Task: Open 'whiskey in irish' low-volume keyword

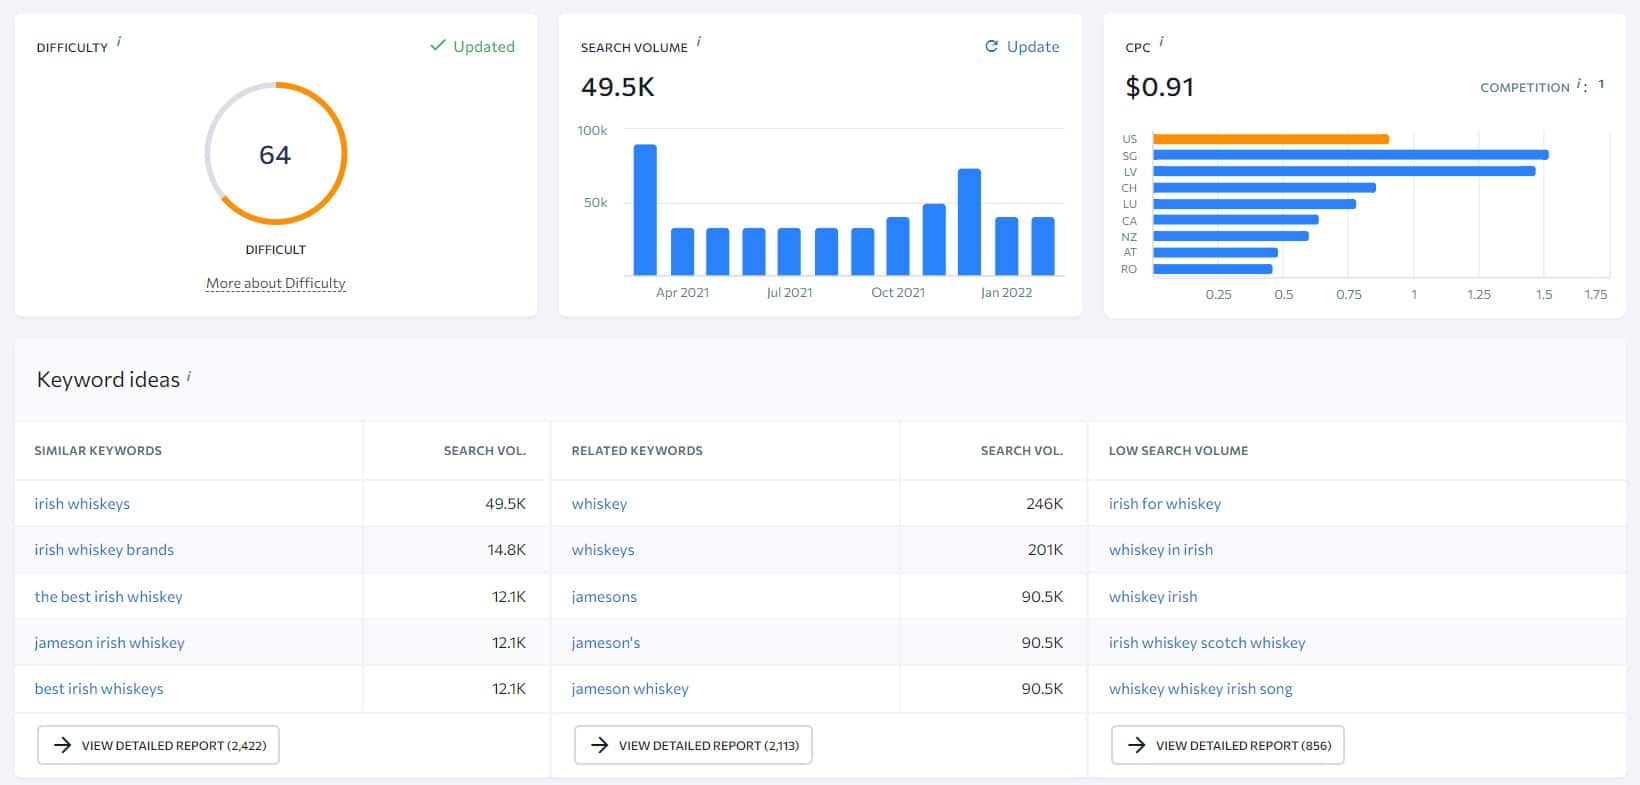Action: pos(1161,549)
